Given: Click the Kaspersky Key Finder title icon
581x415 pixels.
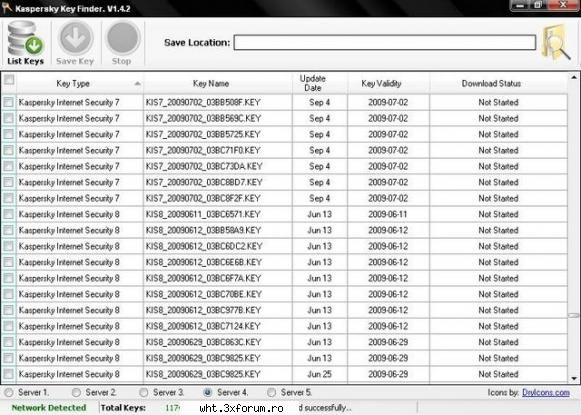Looking at the screenshot, I should tap(6, 8).
